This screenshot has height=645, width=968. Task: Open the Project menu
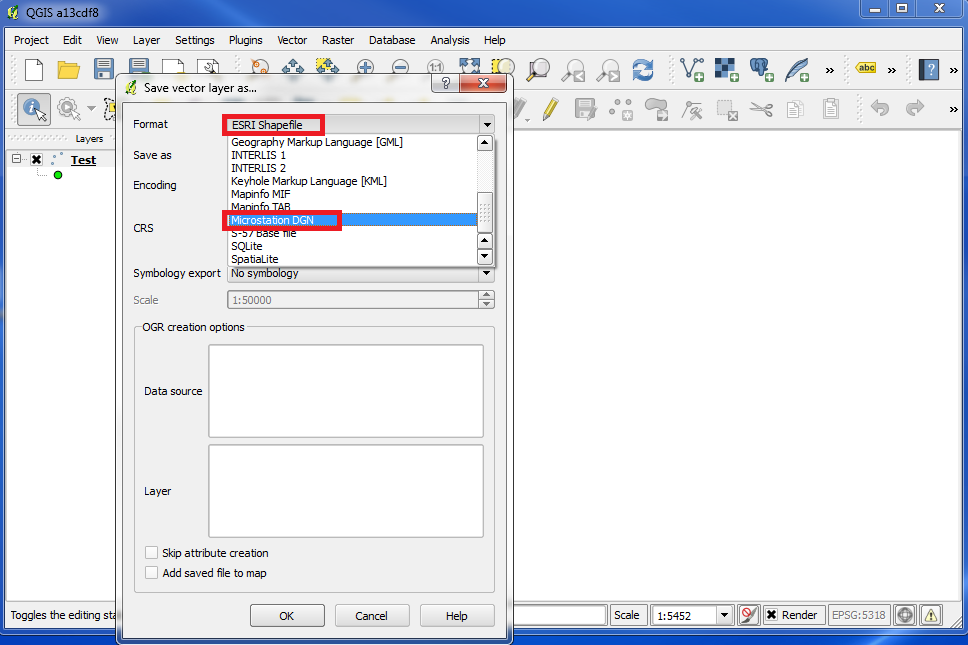coord(31,40)
